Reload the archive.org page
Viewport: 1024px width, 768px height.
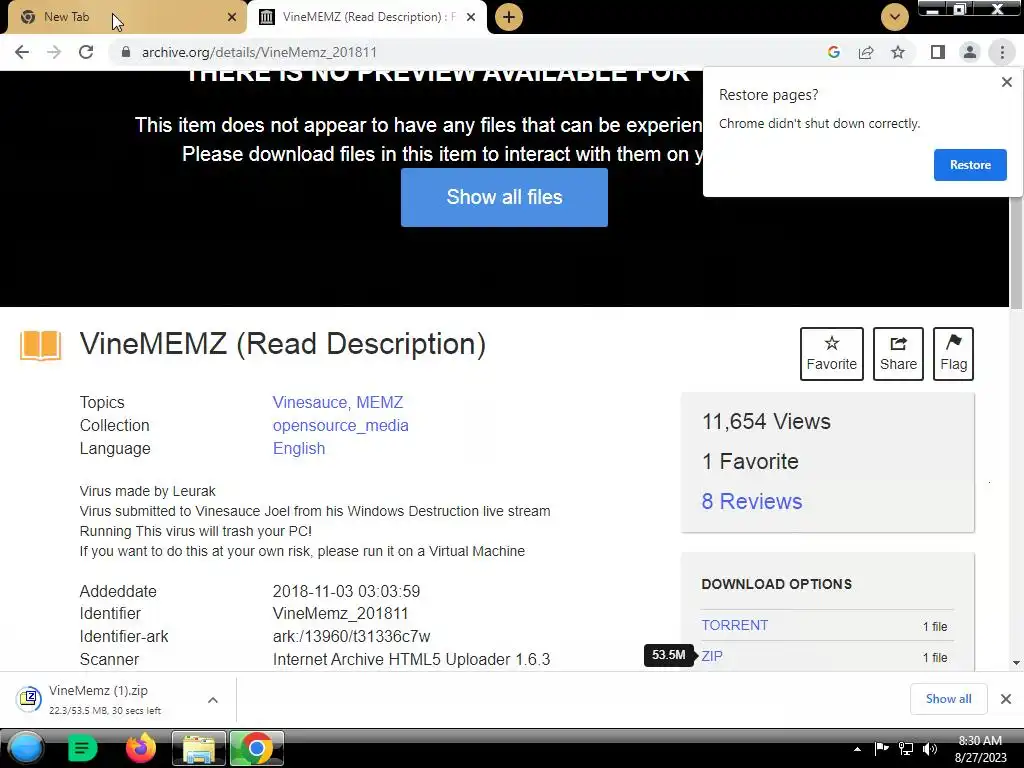click(86, 52)
